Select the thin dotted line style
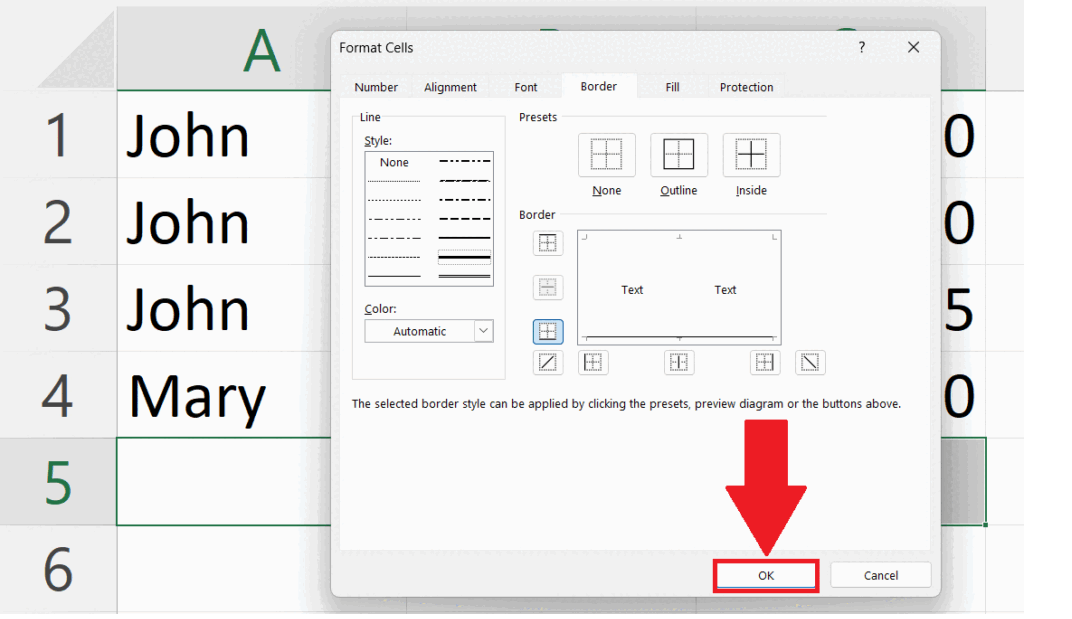Image resolution: width=1072 pixels, height=619 pixels. click(x=394, y=200)
